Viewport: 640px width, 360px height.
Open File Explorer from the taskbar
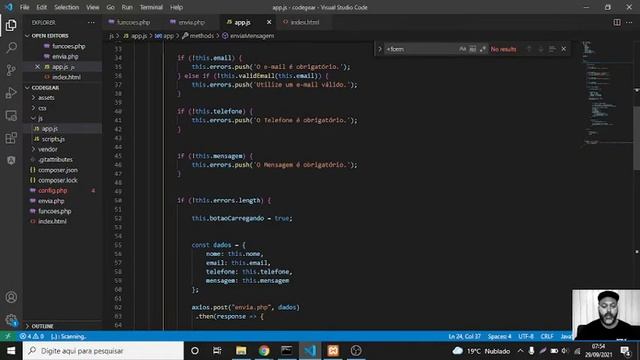click(241, 351)
